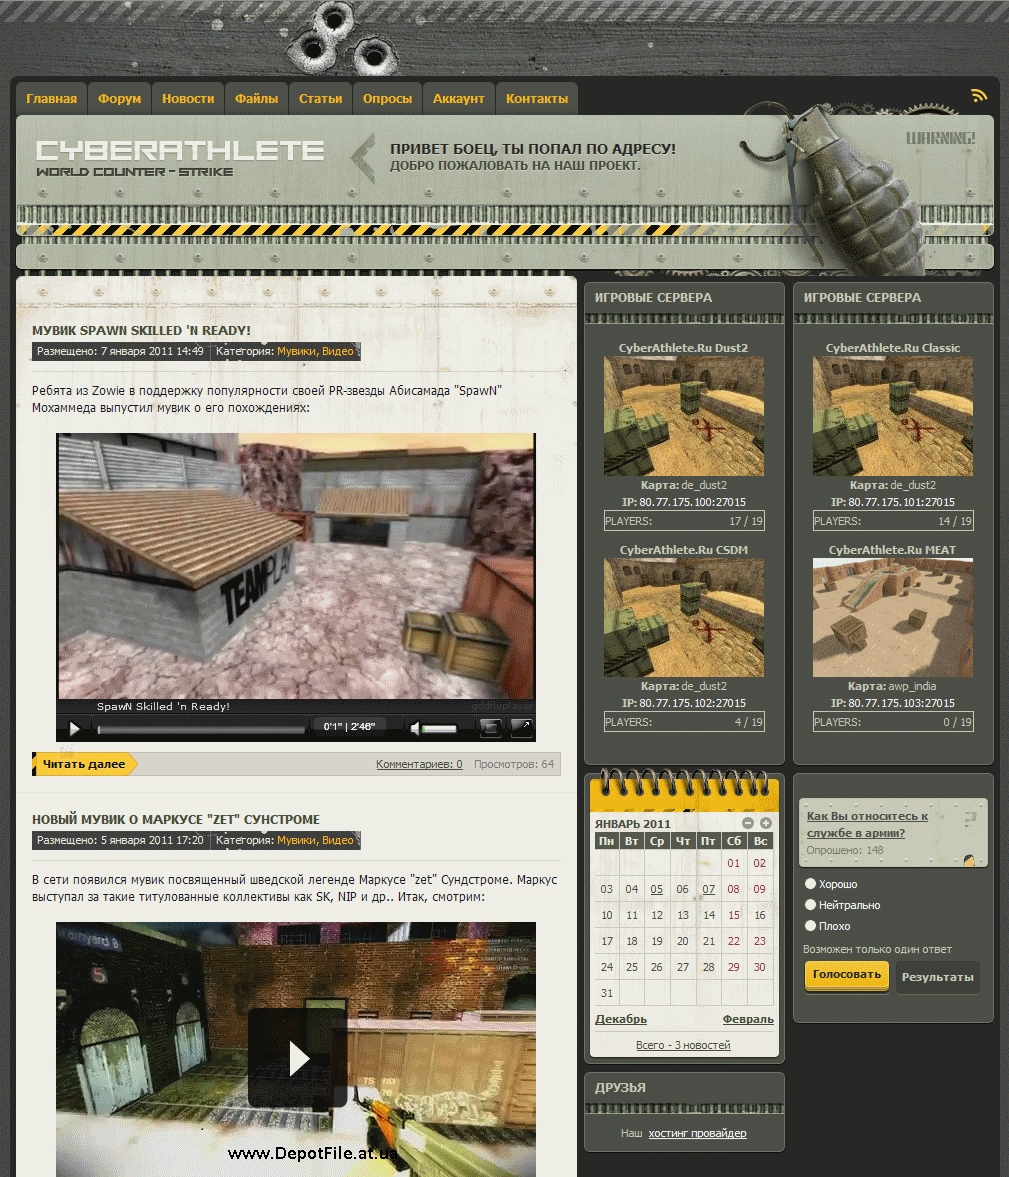The image size is (1009, 1177).
Task: Click the Опрошено: 148 text
Action: pyautogui.click(x=845, y=850)
